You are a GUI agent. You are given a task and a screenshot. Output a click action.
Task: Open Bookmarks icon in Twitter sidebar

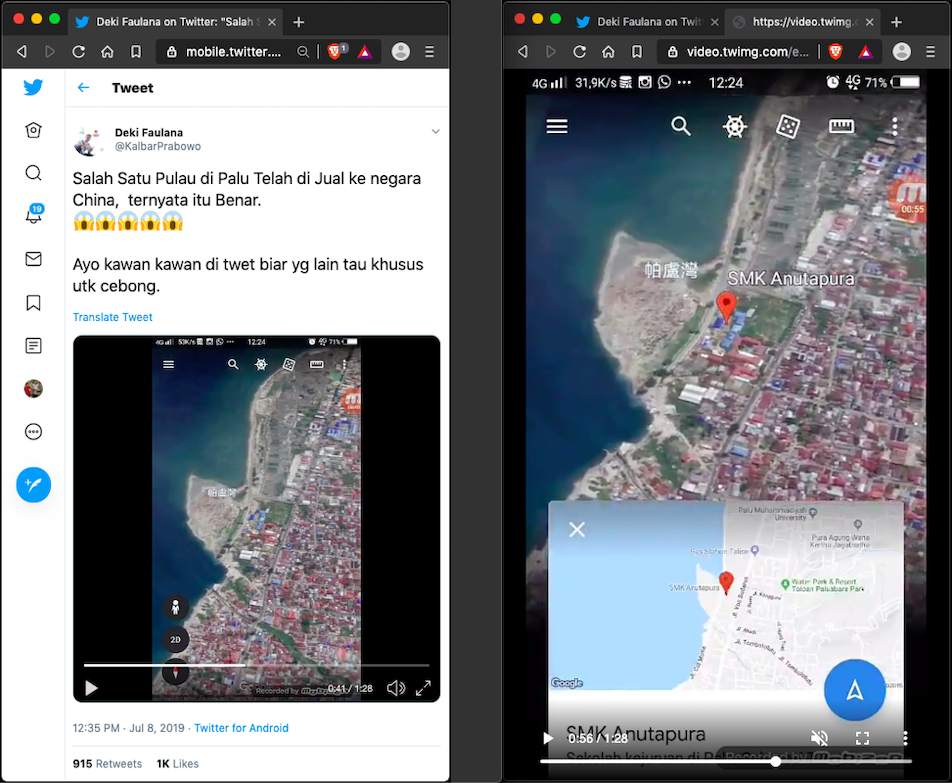click(33, 303)
